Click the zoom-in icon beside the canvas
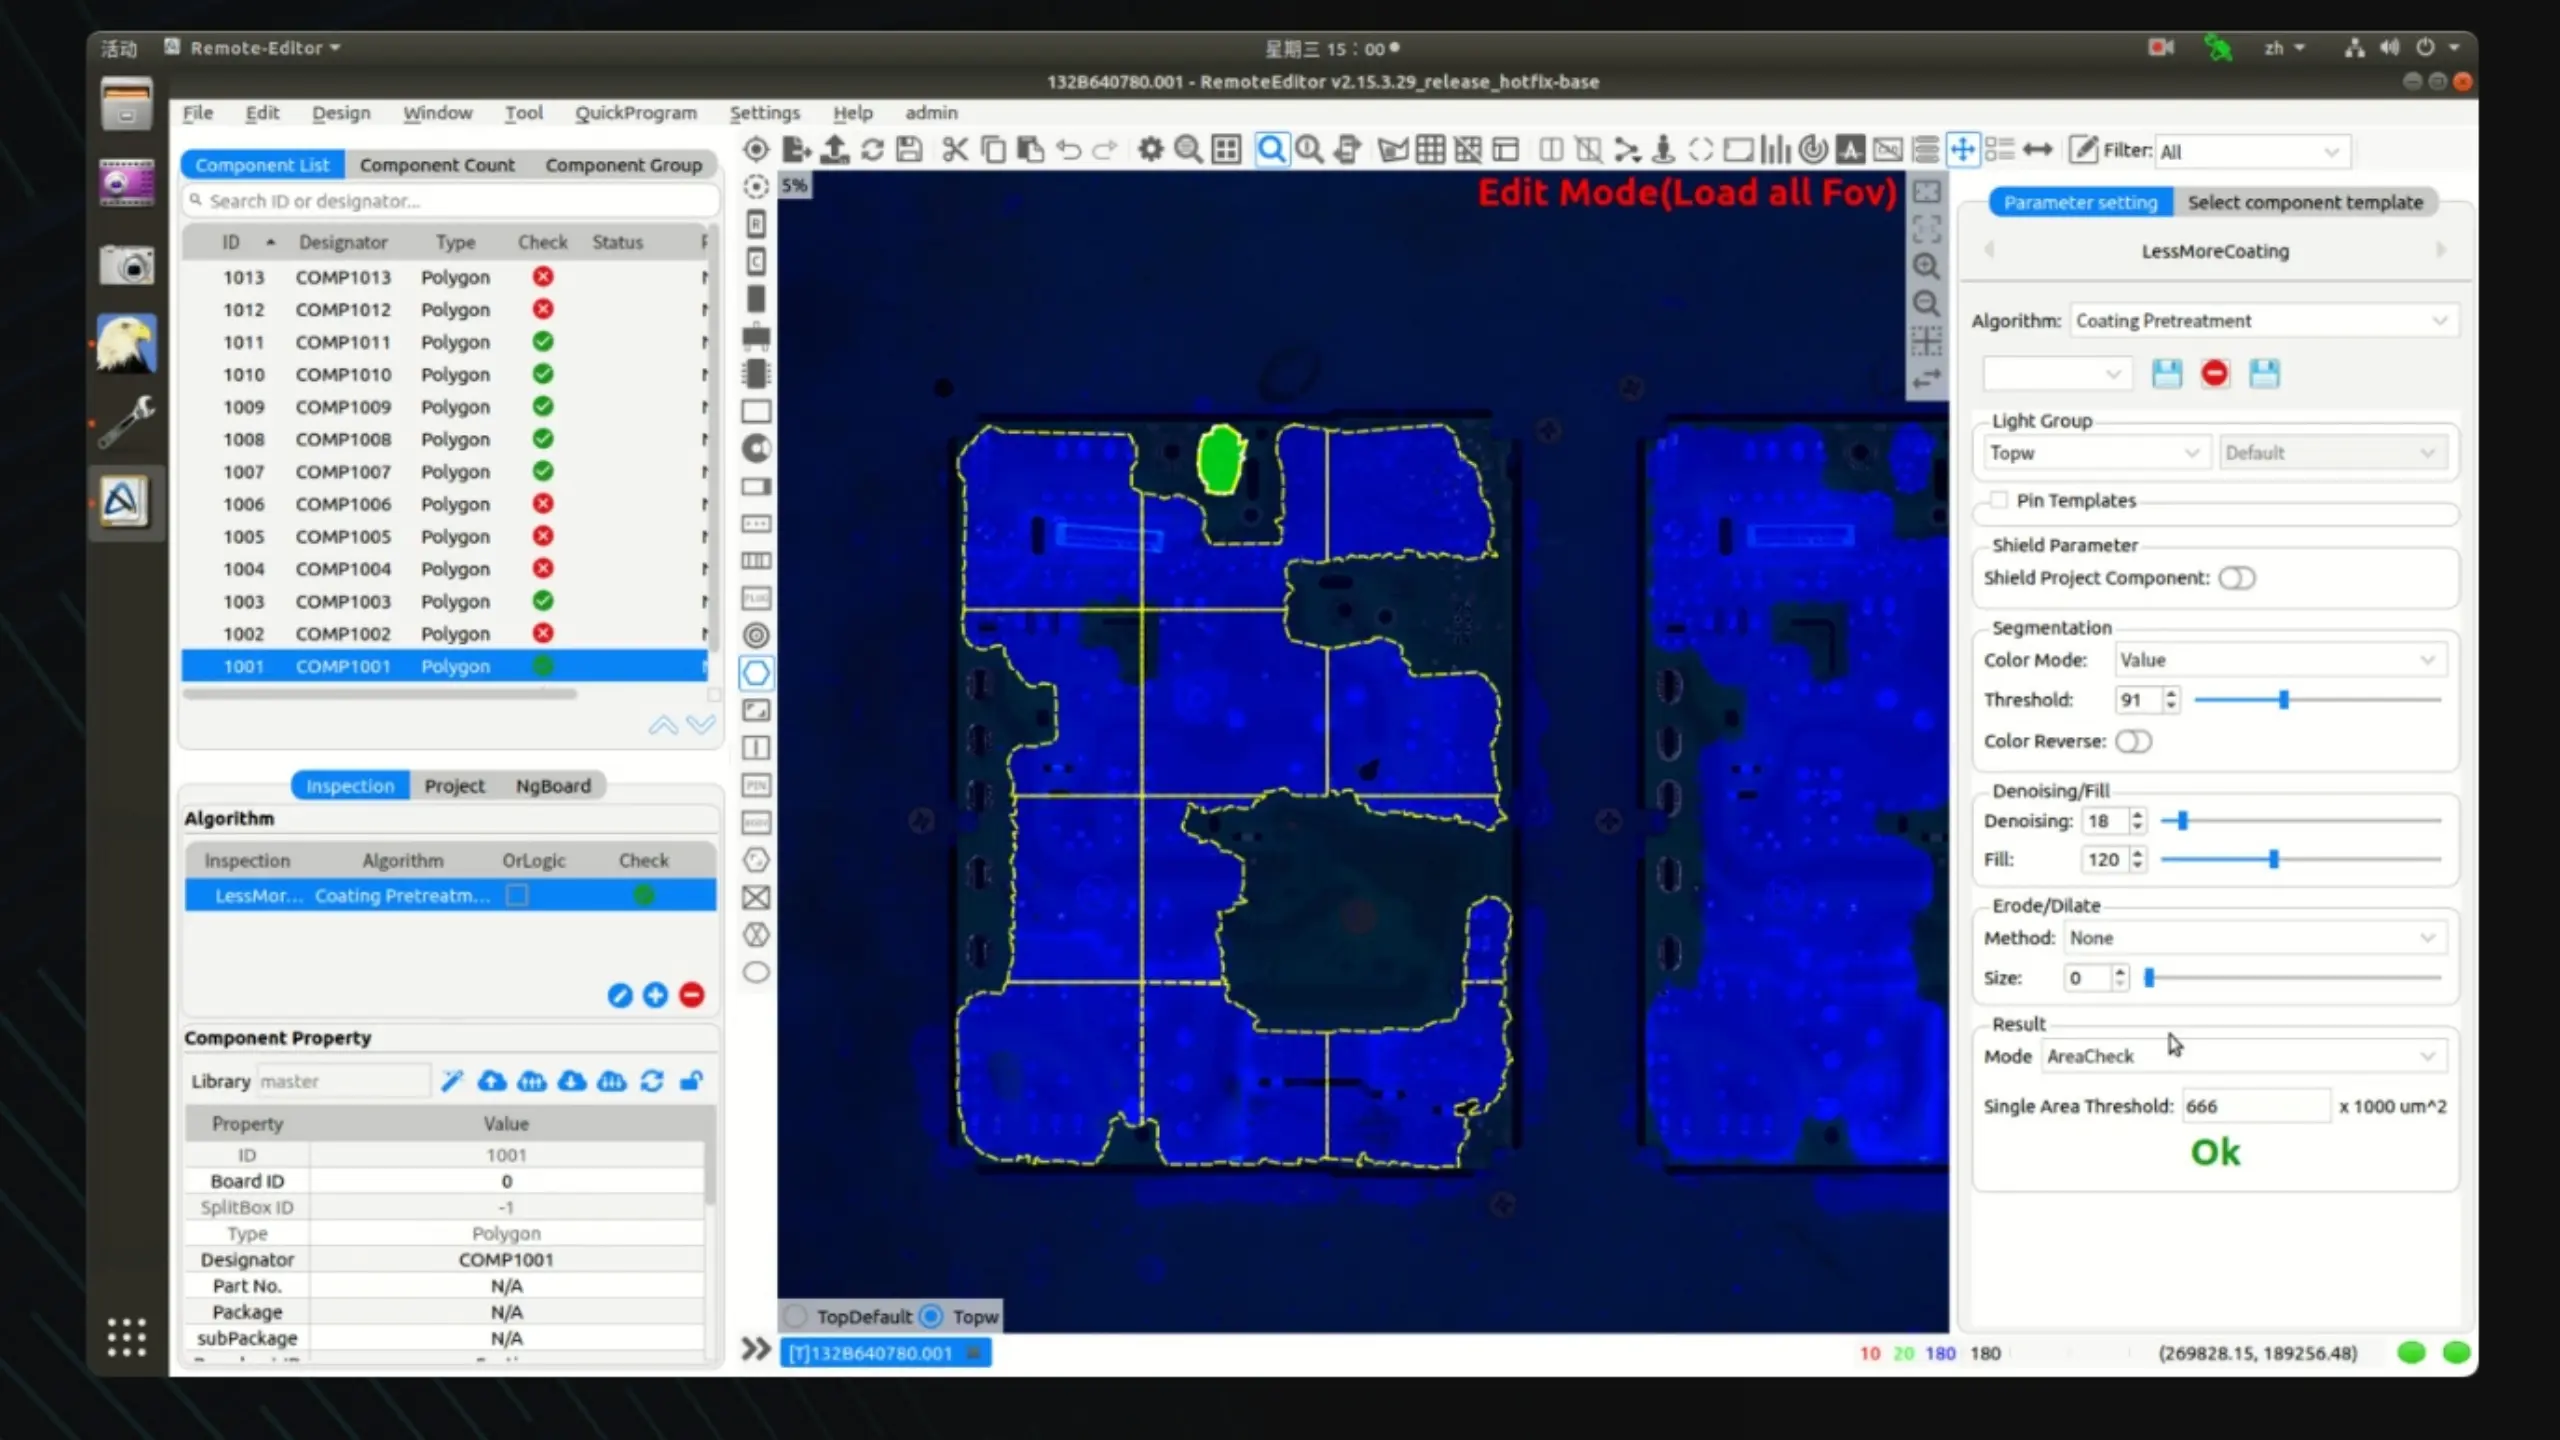The width and height of the screenshot is (2560, 1440). pyautogui.click(x=1926, y=266)
